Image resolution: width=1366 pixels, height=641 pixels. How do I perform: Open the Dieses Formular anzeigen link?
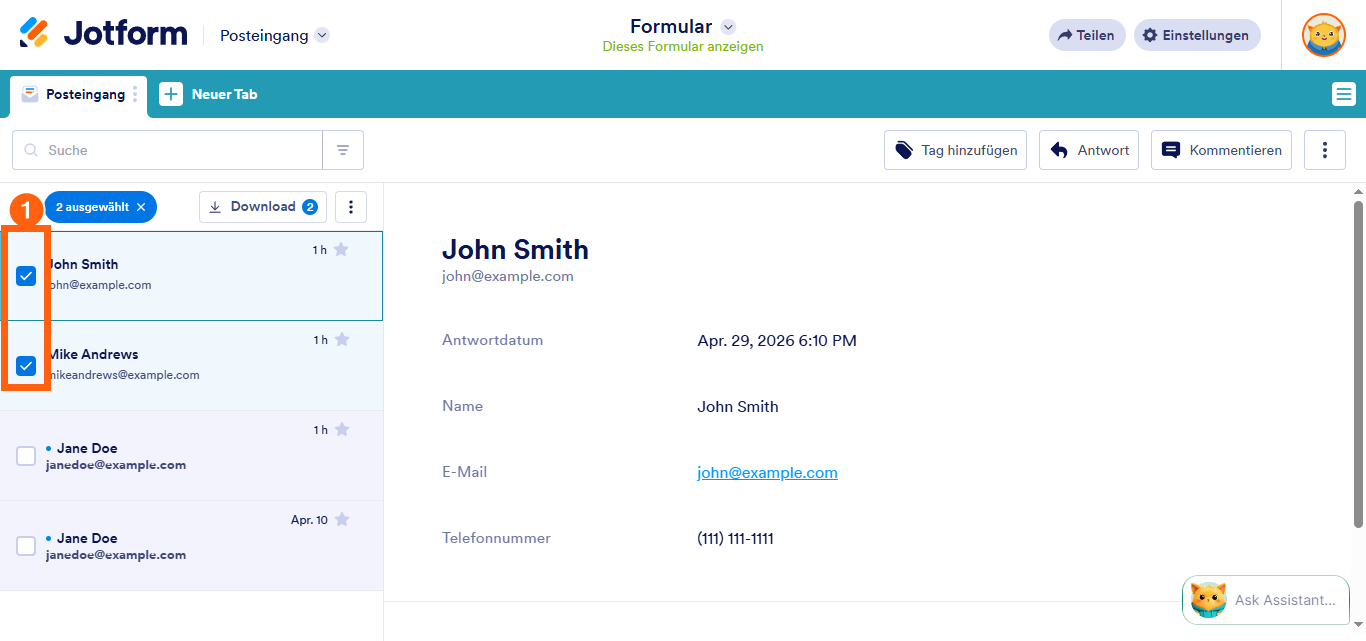click(683, 46)
